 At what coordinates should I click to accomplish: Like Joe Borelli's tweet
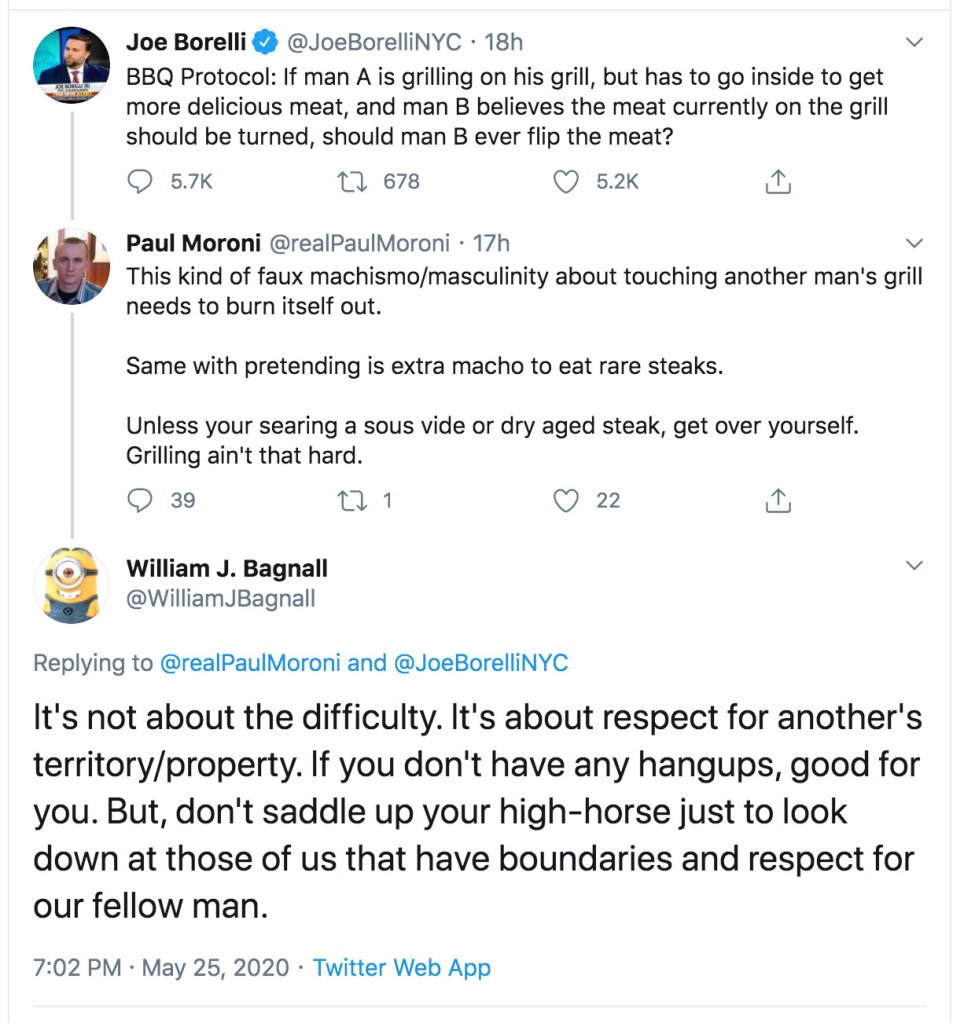(x=567, y=182)
